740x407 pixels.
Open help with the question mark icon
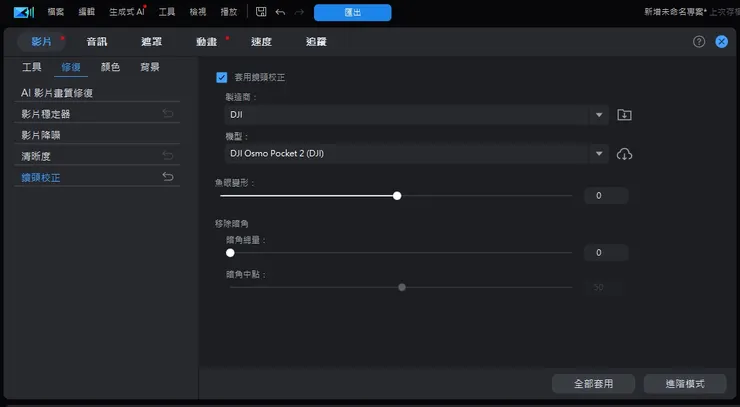pos(699,42)
